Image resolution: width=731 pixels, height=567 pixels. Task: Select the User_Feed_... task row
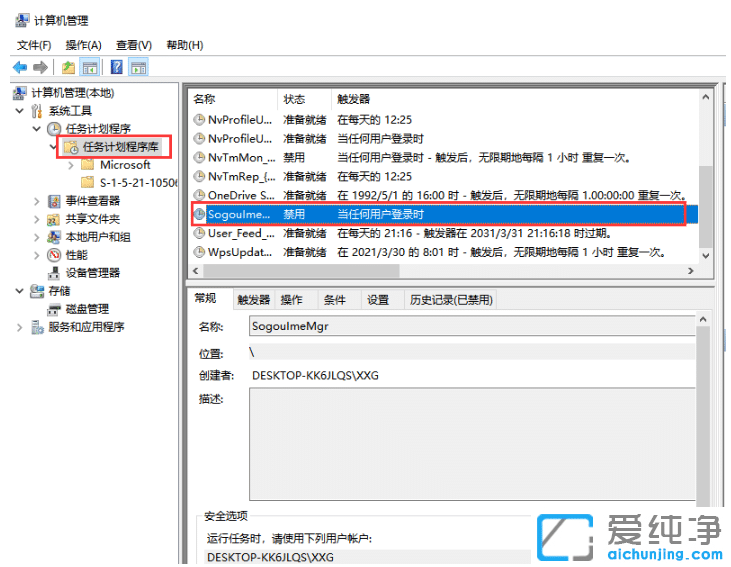tap(444, 233)
